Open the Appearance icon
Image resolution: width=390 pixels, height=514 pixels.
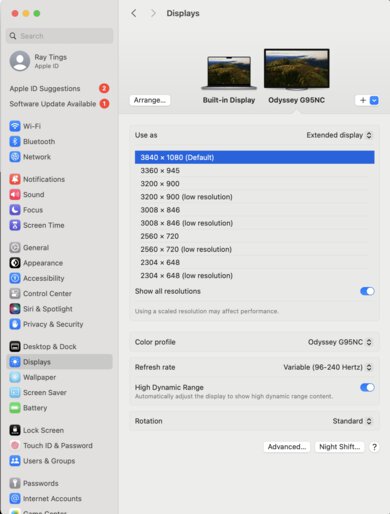(15, 263)
